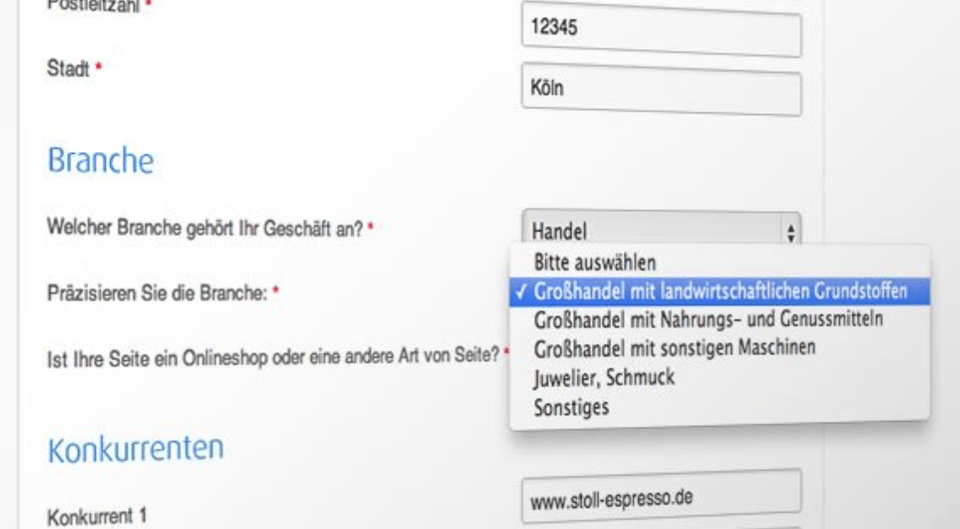
Task: Select 'Großhandel mit Nahrungs- und Genussmitteln'
Action: click(x=708, y=320)
